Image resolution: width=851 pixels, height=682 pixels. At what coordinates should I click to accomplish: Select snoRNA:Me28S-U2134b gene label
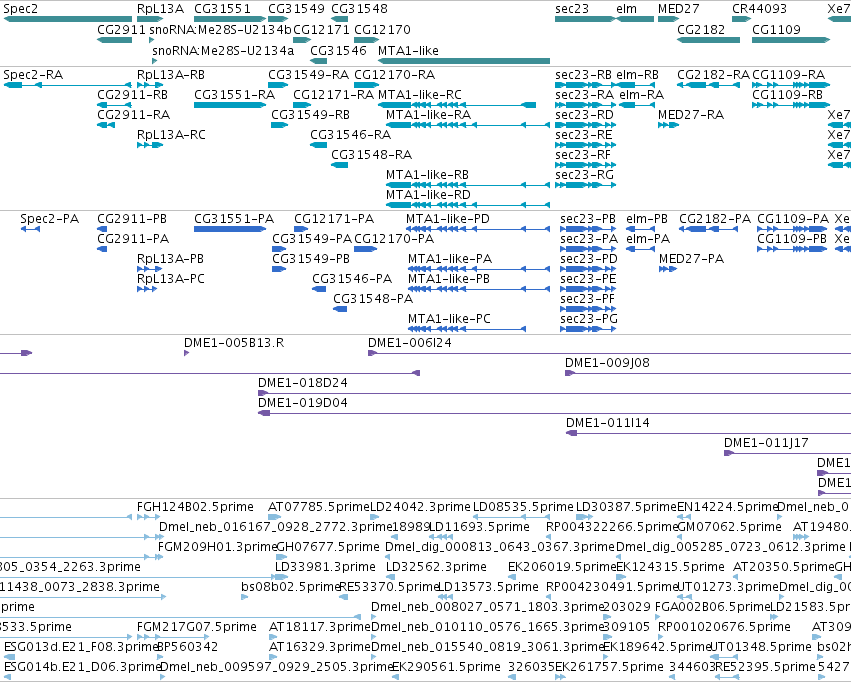coord(221,30)
